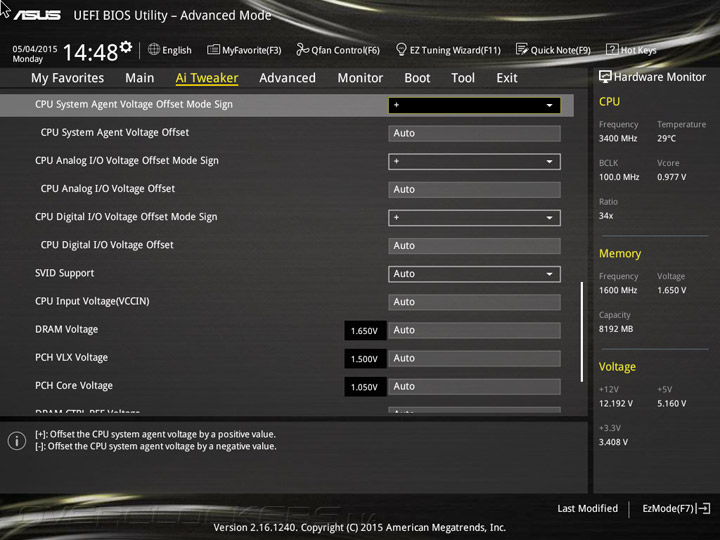Click the 1.500V PCH VLX value box
The height and width of the screenshot is (540, 720).
tap(365, 359)
